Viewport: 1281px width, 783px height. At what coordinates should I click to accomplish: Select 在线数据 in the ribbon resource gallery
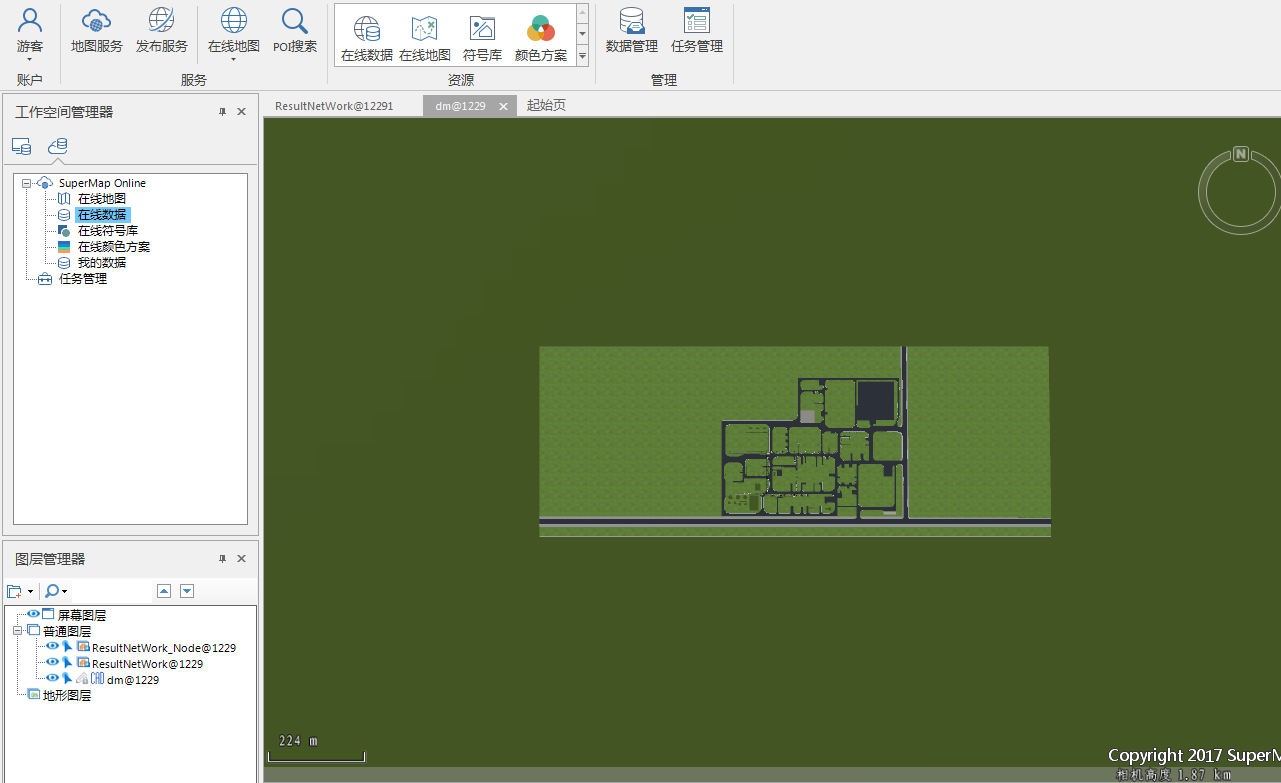click(x=367, y=40)
